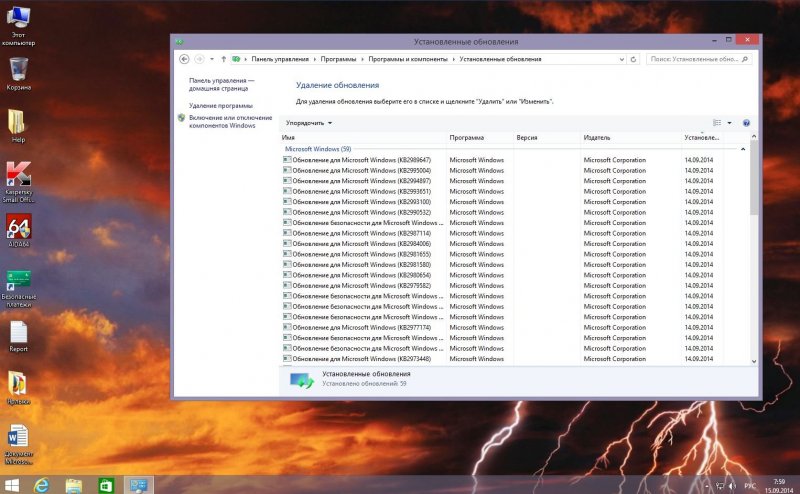Image resolution: width=800 pixels, height=494 pixels.
Task: Click the РУС language indicator
Action: [x=750, y=486]
